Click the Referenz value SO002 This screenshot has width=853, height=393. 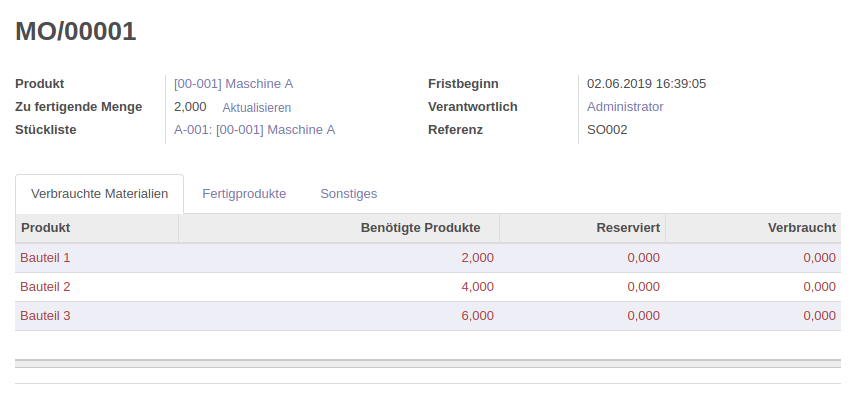[x=607, y=130]
